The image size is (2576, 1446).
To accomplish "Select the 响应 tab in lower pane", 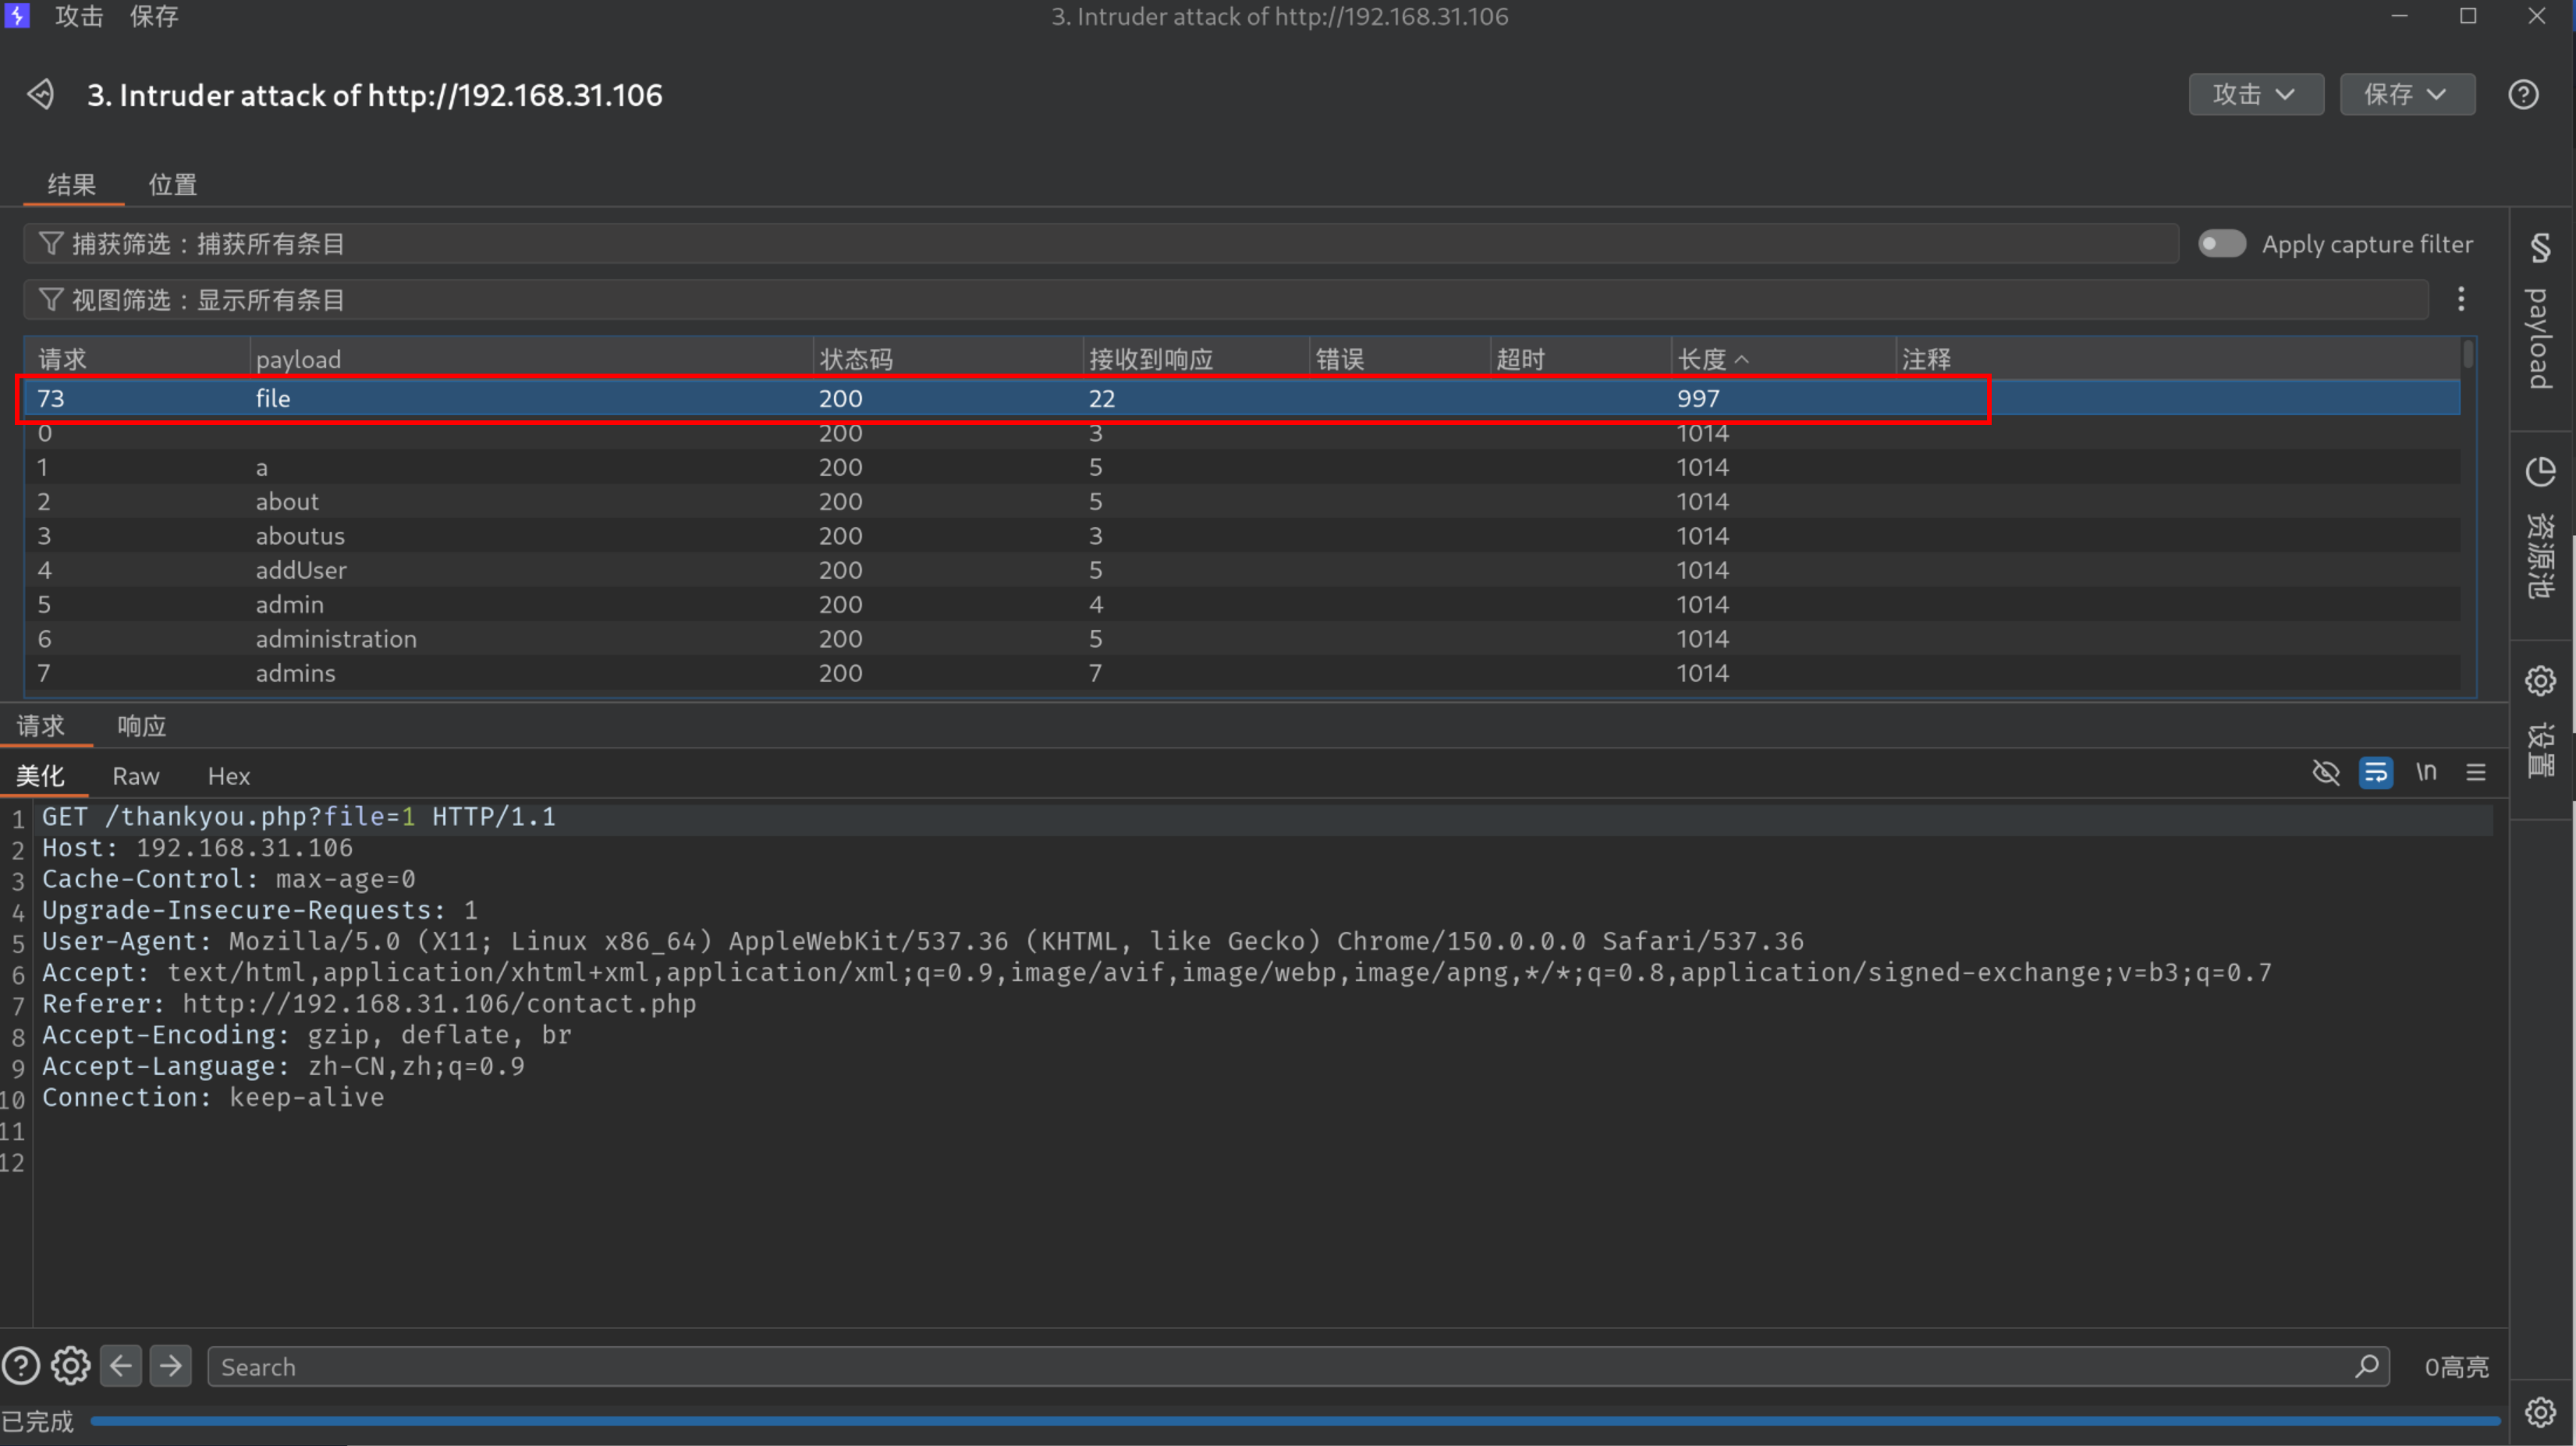I will click(142, 726).
